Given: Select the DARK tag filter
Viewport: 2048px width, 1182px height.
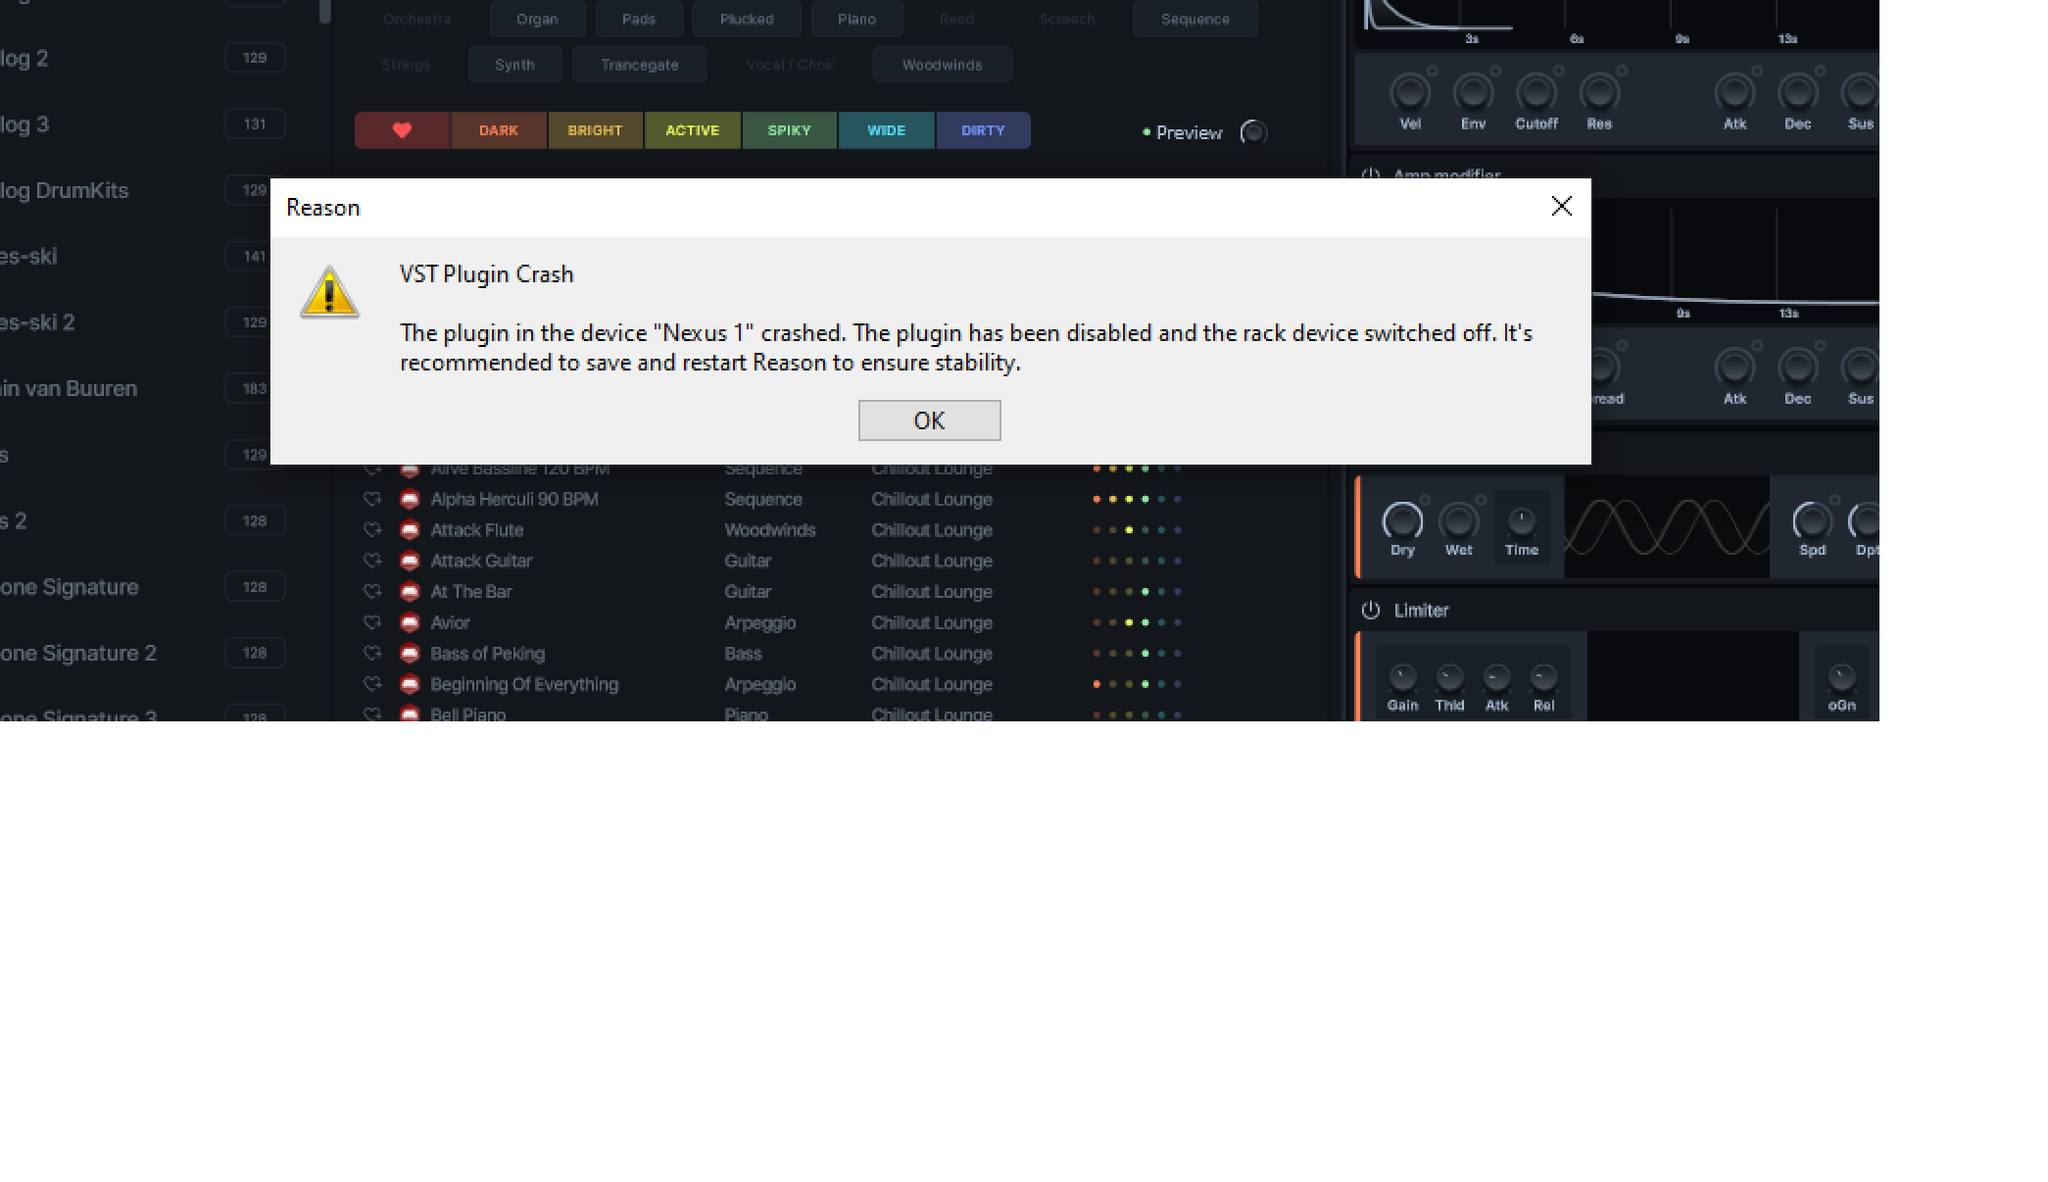Looking at the screenshot, I should click(x=498, y=130).
